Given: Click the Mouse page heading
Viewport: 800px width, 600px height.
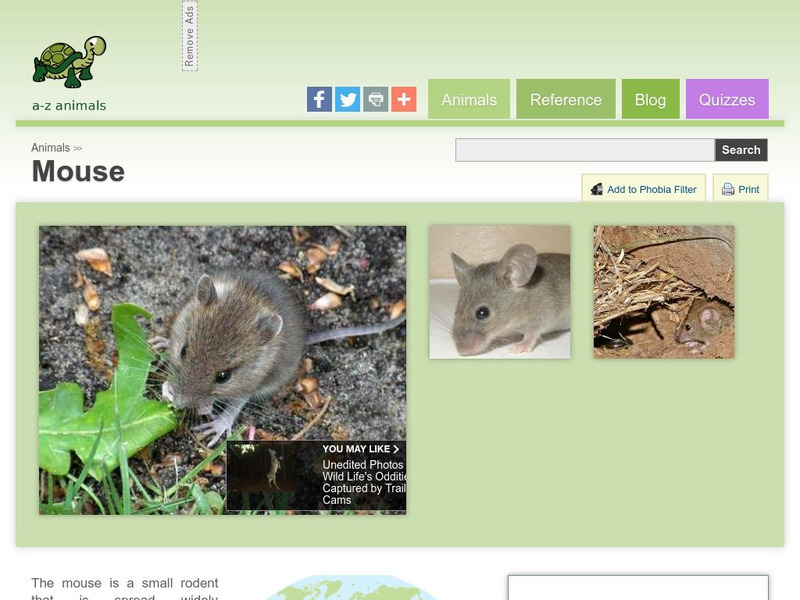Looking at the screenshot, I should (78, 171).
